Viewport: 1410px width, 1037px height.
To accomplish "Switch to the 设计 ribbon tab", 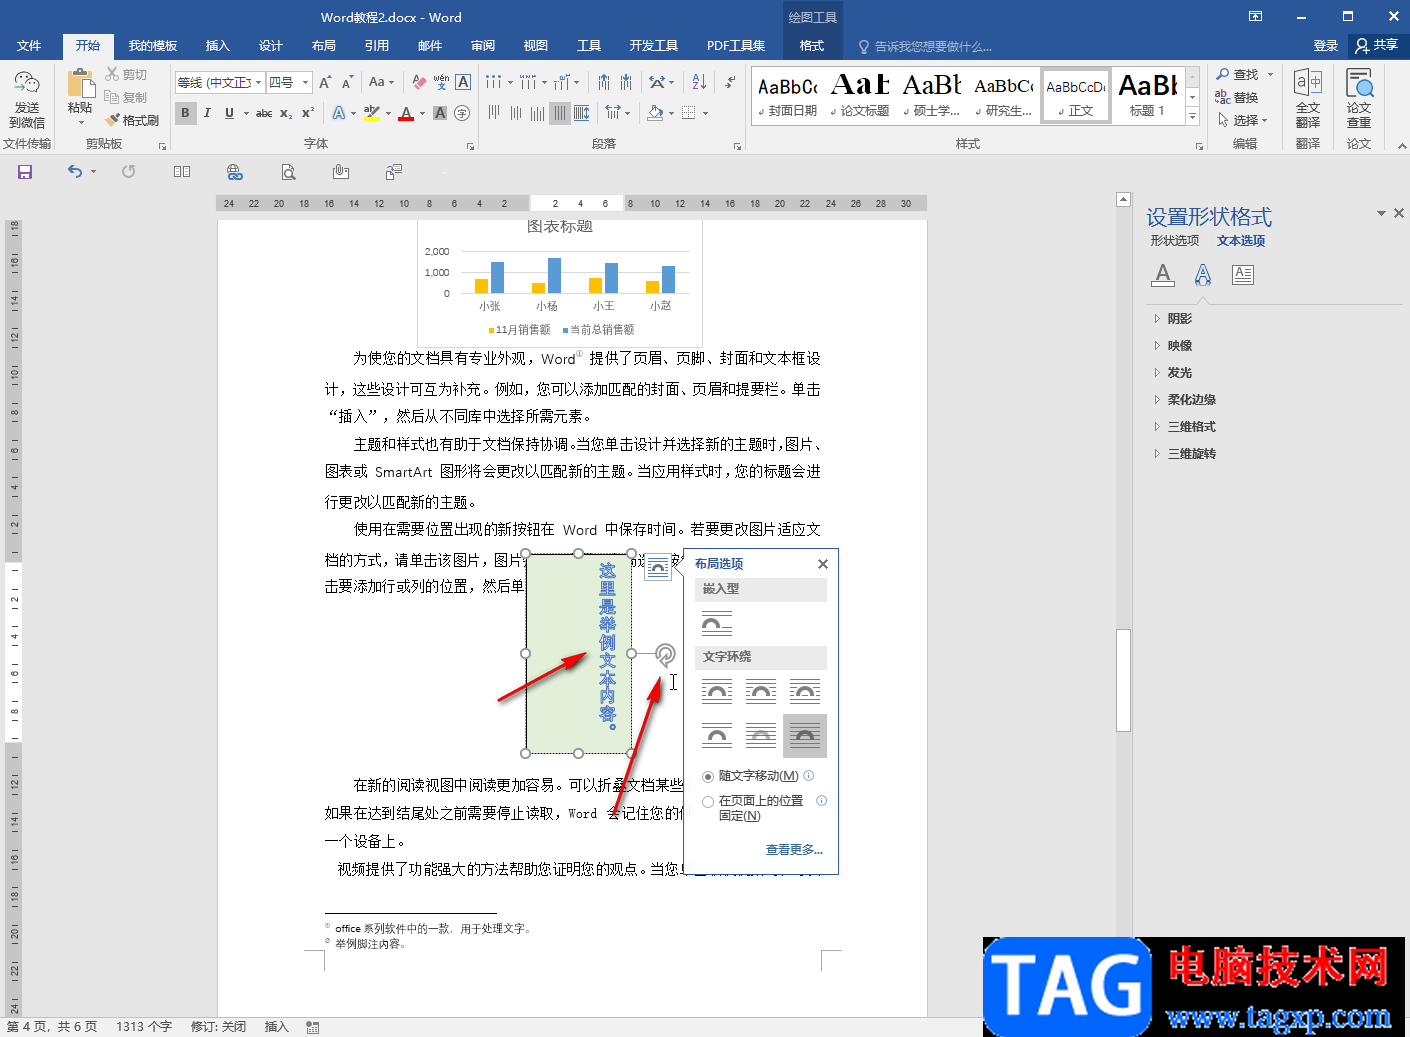I will coord(270,46).
